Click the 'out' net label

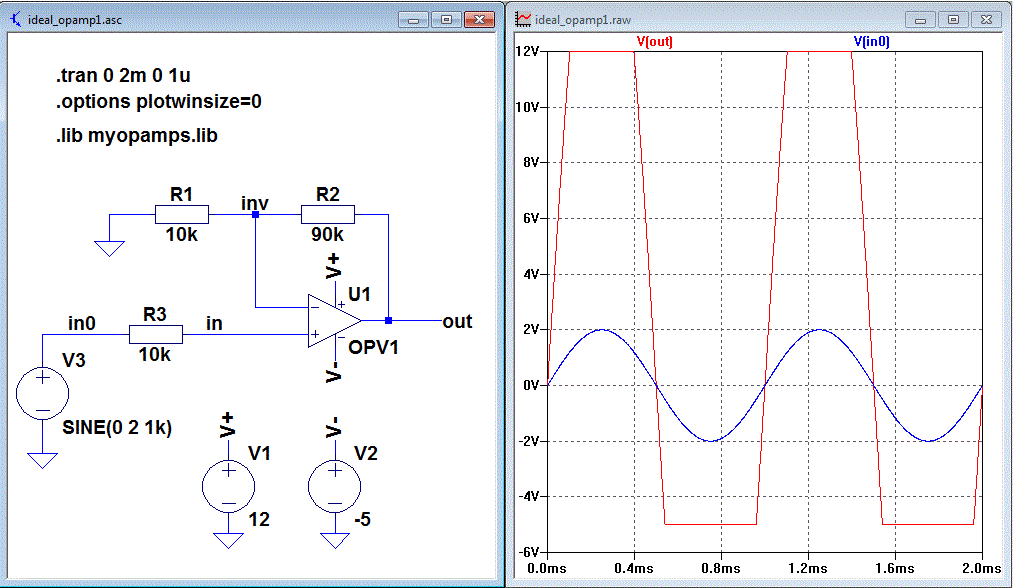click(457, 321)
